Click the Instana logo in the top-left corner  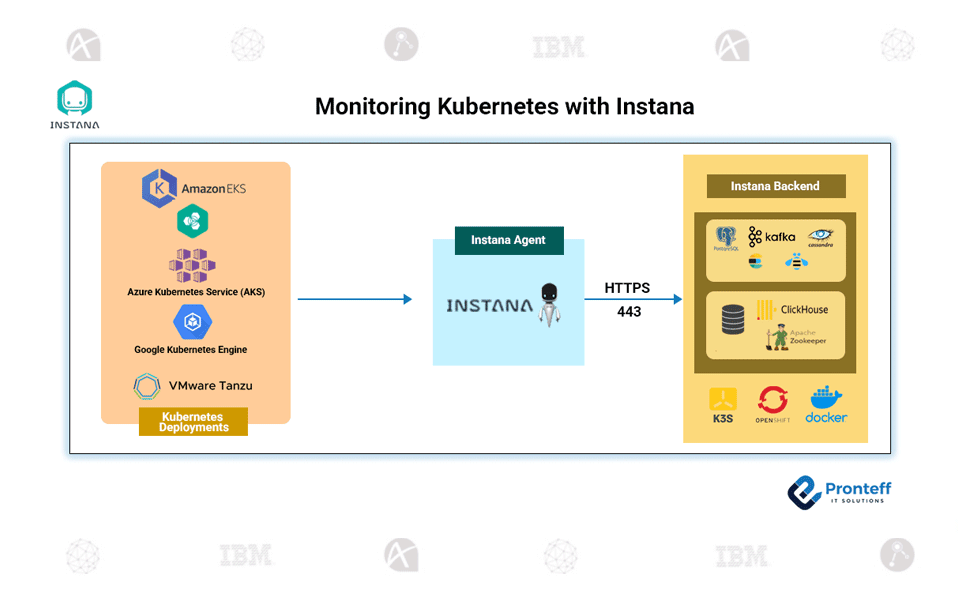click(74, 100)
